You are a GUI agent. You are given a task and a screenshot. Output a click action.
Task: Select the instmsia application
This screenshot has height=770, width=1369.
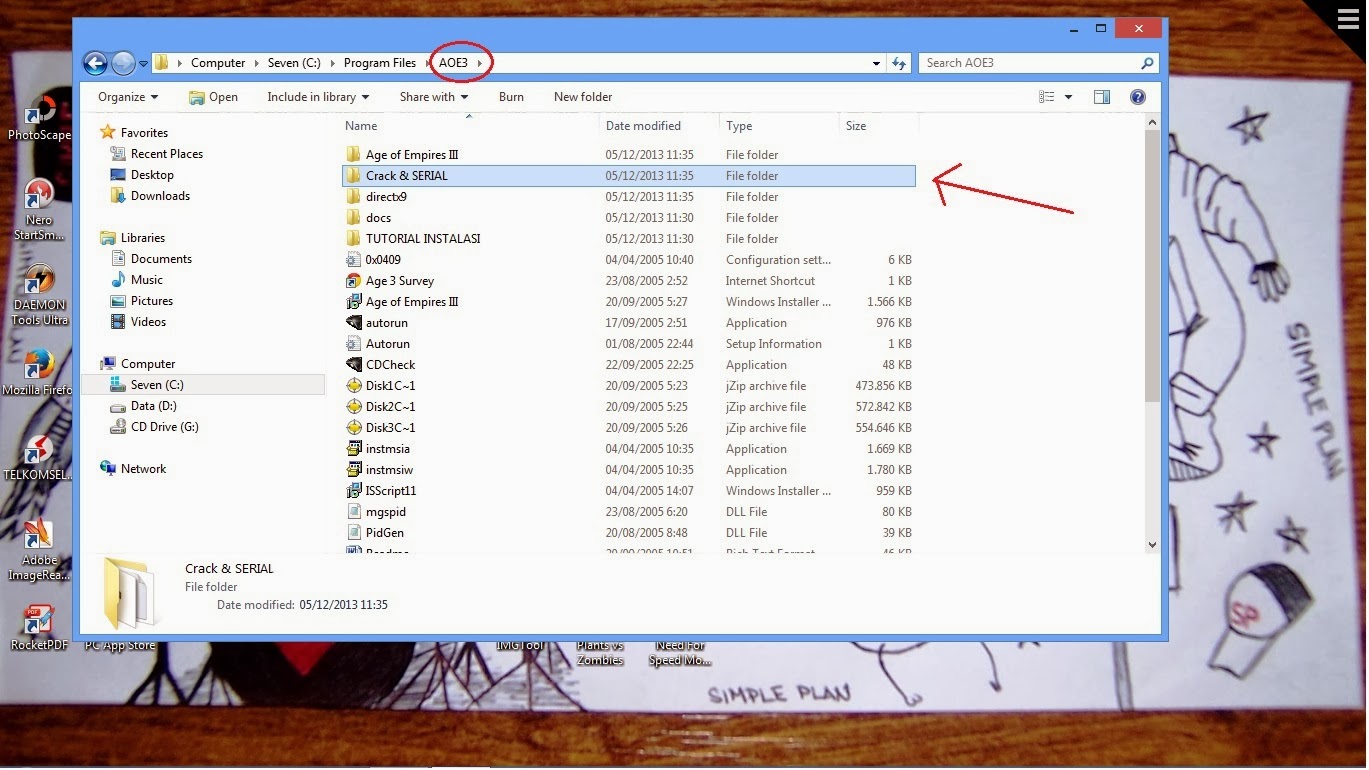point(628,449)
